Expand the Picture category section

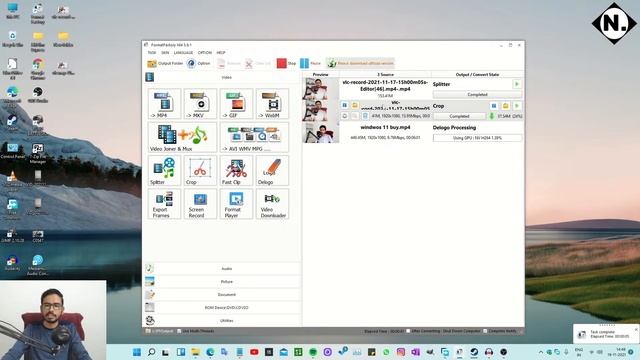(222, 282)
